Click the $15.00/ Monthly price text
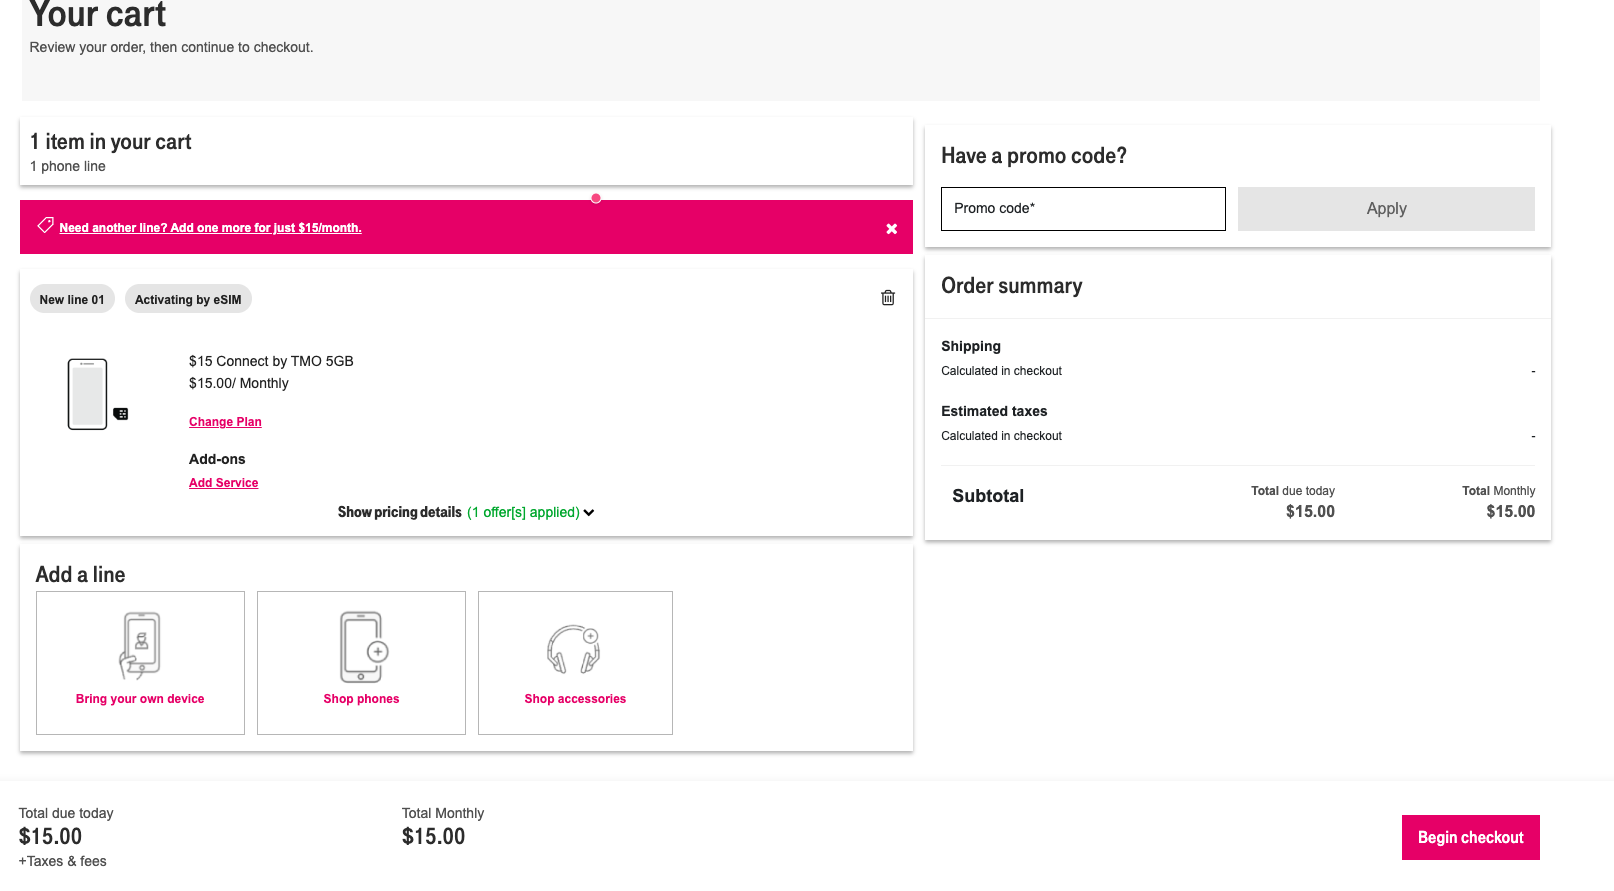 [x=238, y=383]
